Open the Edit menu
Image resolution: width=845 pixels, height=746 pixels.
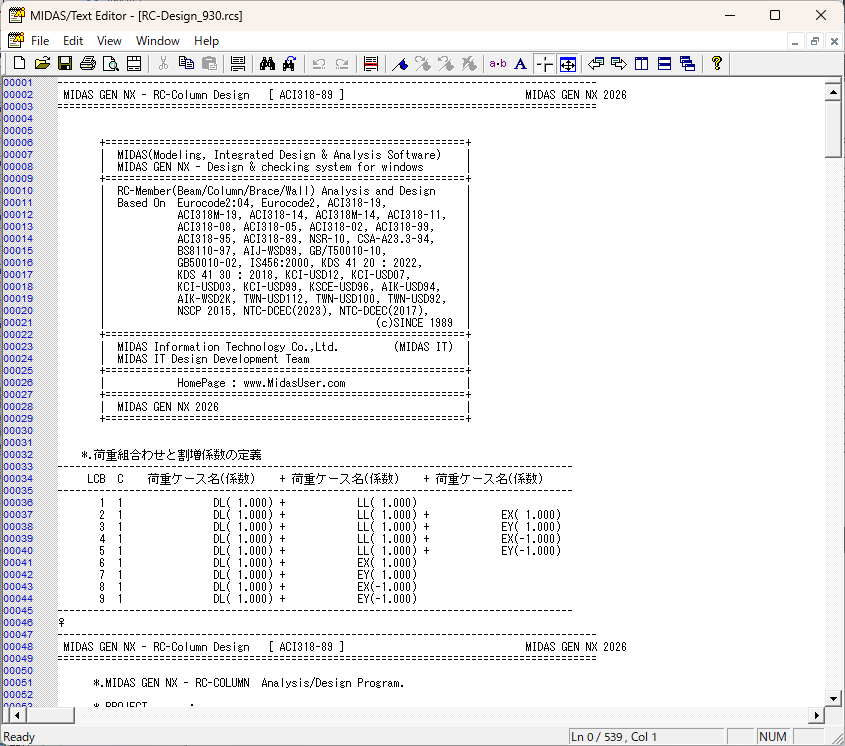73,41
